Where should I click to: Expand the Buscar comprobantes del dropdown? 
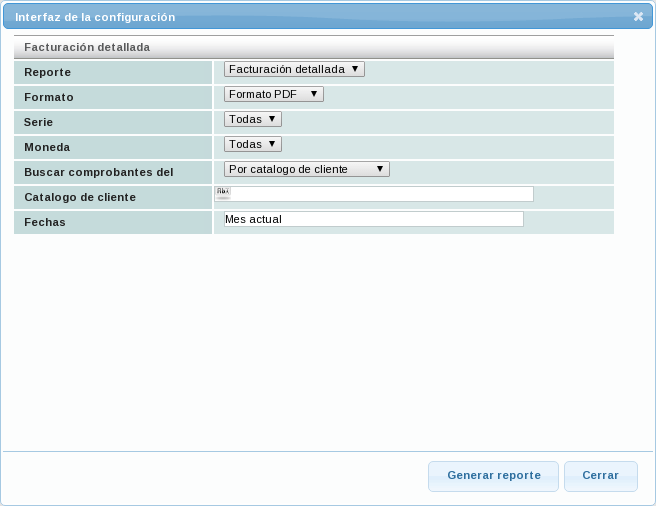point(306,169)
